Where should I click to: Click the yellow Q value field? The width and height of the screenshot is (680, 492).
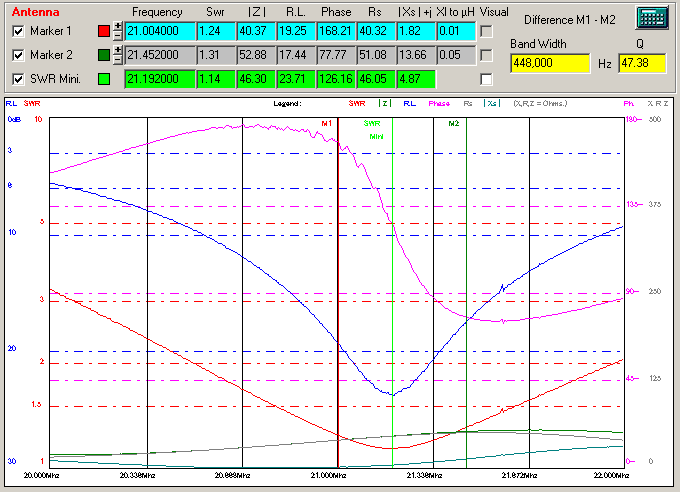(641, 64)
